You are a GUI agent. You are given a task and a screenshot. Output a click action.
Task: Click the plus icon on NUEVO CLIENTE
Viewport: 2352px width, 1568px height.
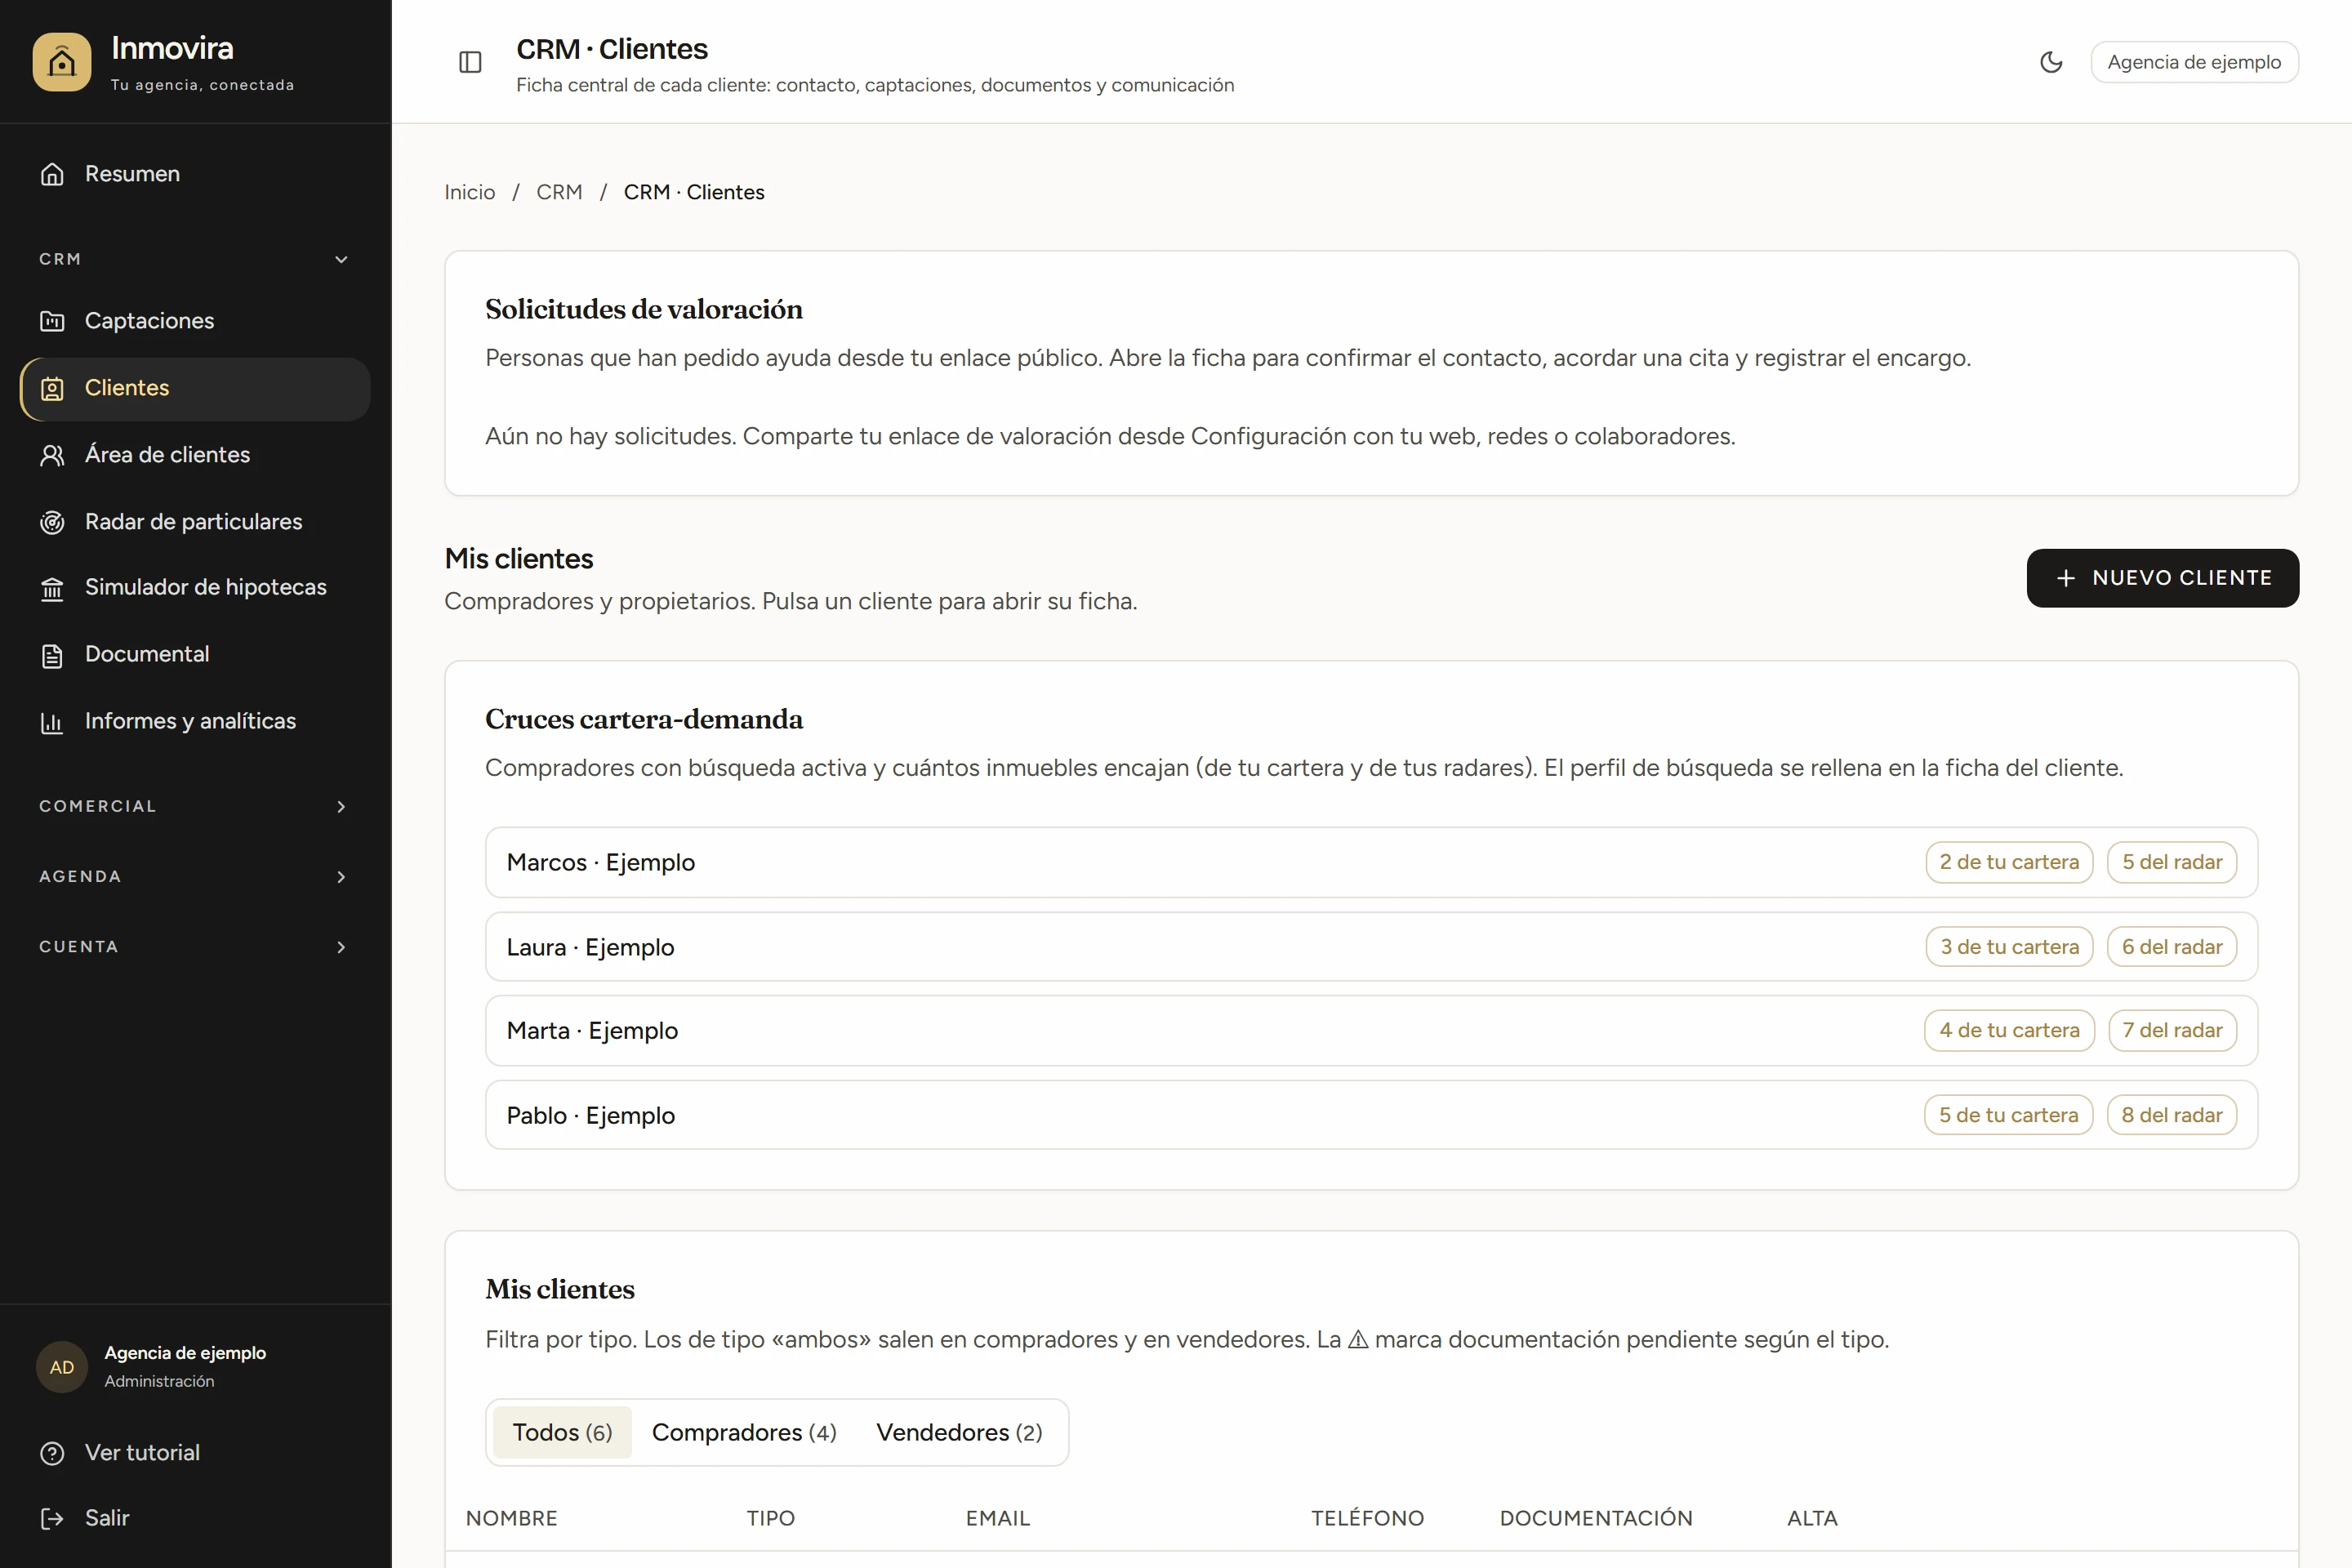2066,578
